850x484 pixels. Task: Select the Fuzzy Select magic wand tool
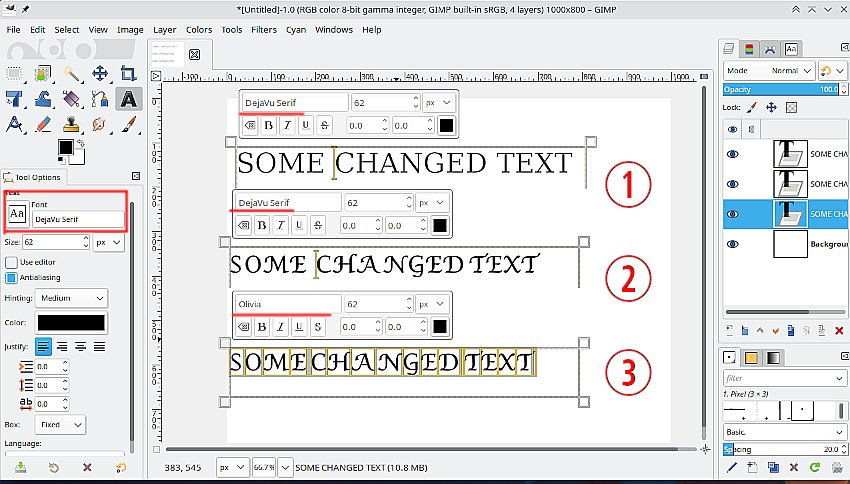(x=72, y=73)
